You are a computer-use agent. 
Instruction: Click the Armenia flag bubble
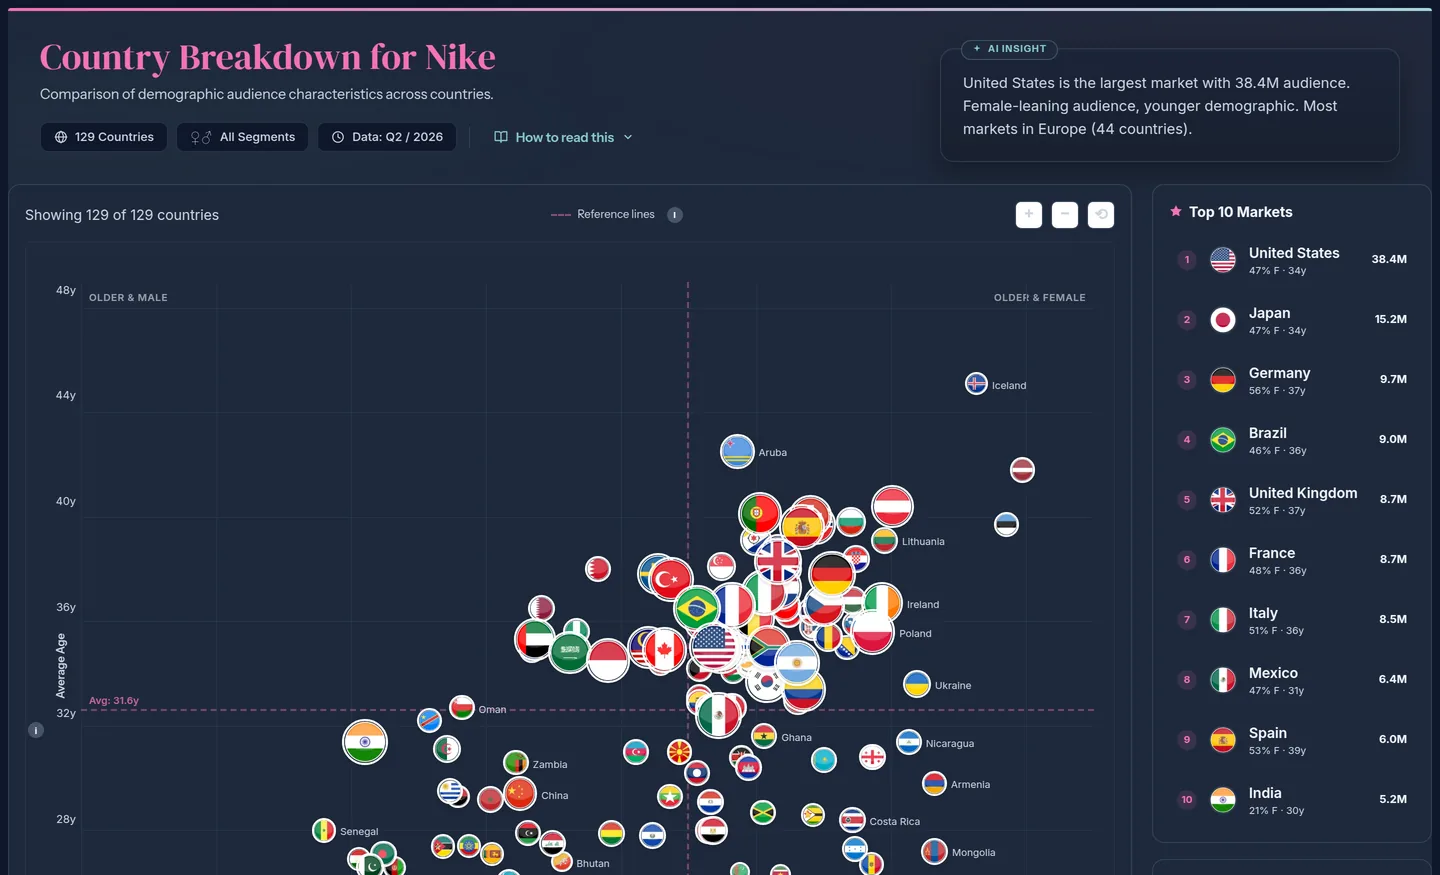(x=934, y=783)
